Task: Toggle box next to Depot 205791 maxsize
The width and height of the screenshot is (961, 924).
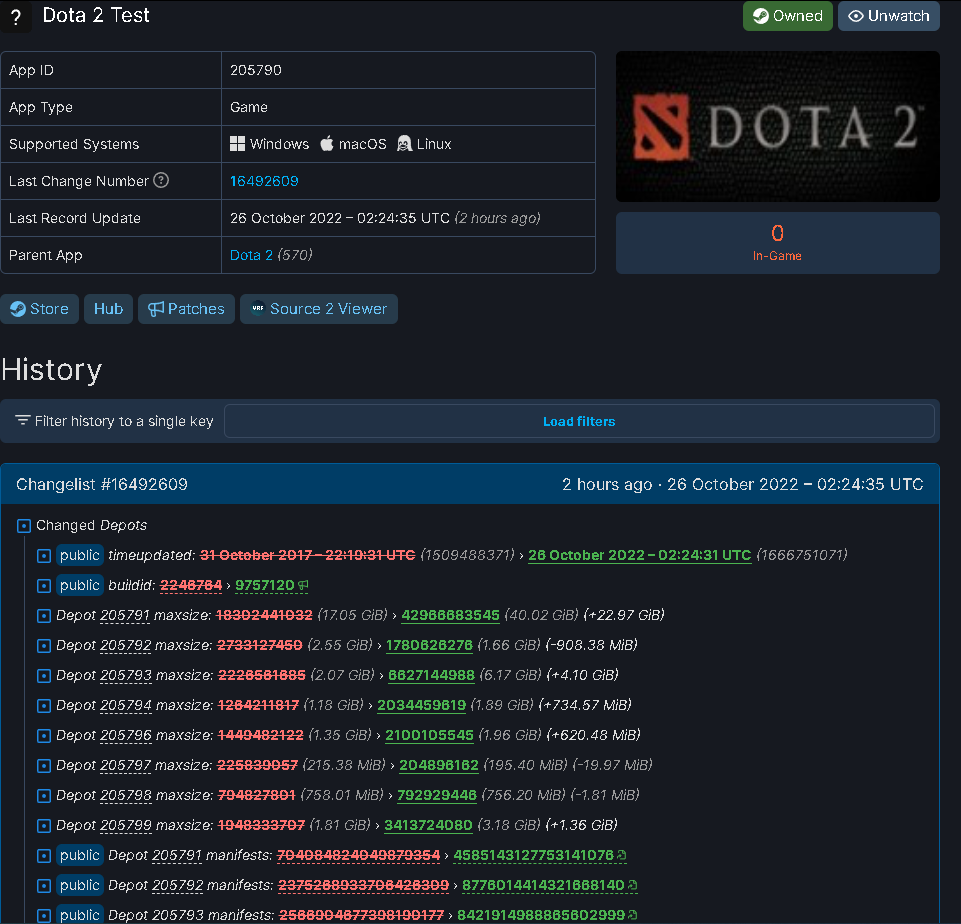Action: coord(44,616)
